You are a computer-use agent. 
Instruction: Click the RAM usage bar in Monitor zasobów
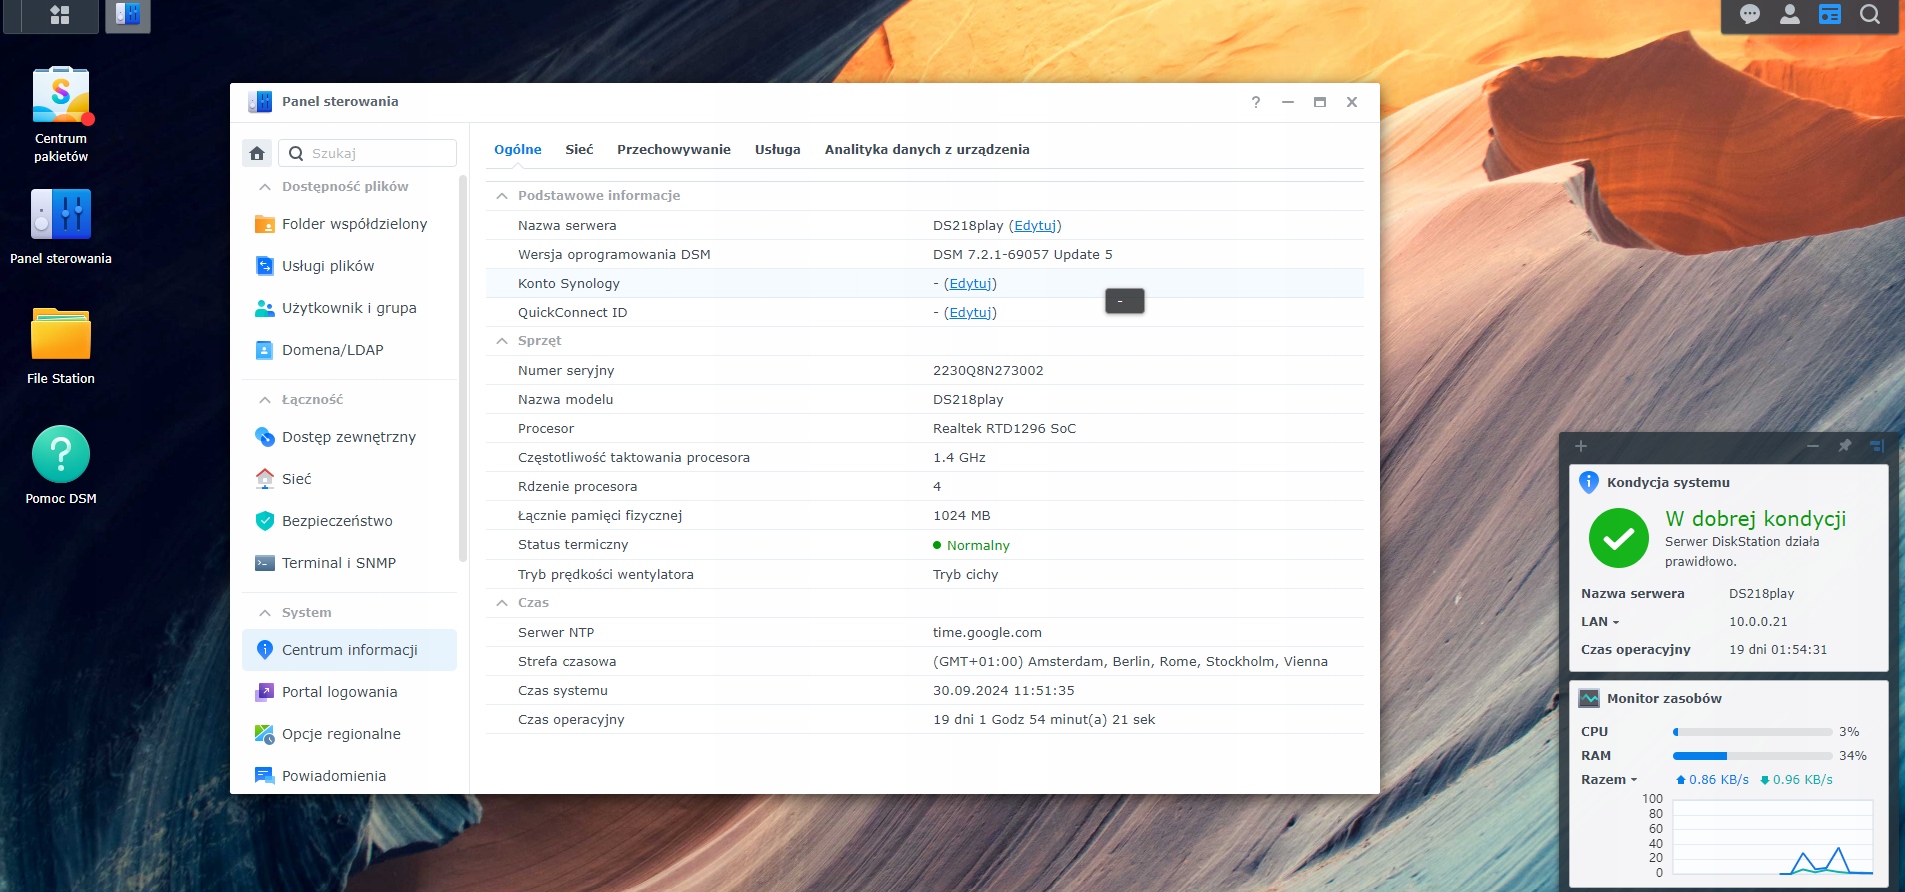click(1753, 756)
